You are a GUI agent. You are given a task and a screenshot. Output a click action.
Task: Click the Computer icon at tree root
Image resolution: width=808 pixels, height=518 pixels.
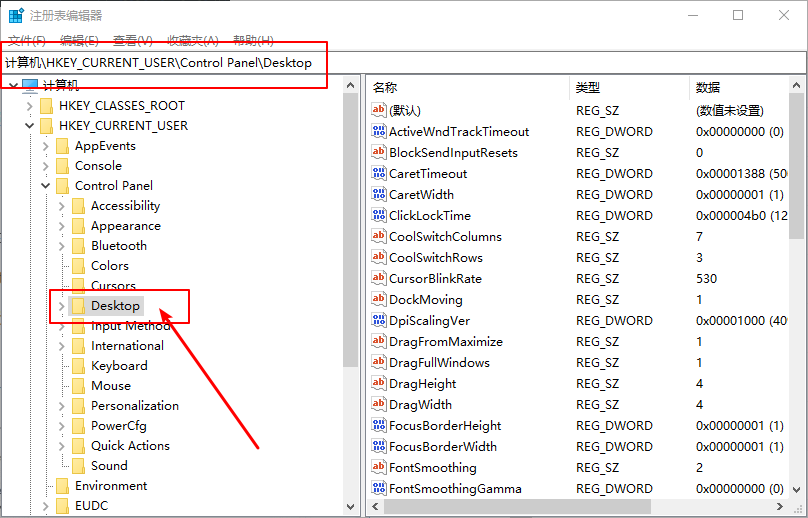point(30,86)
